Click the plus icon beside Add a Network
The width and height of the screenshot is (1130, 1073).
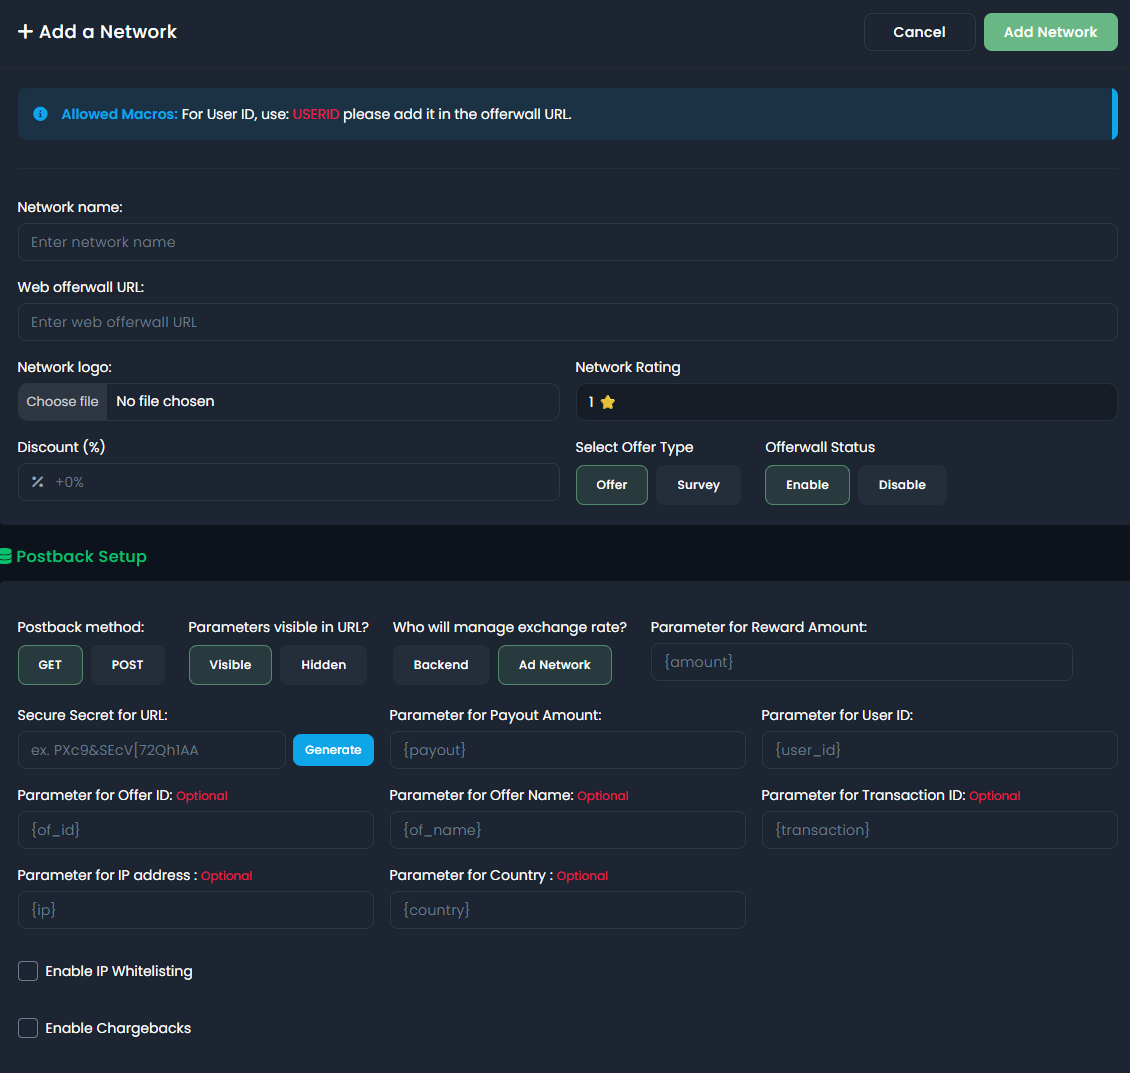click(x=26, y=32)
